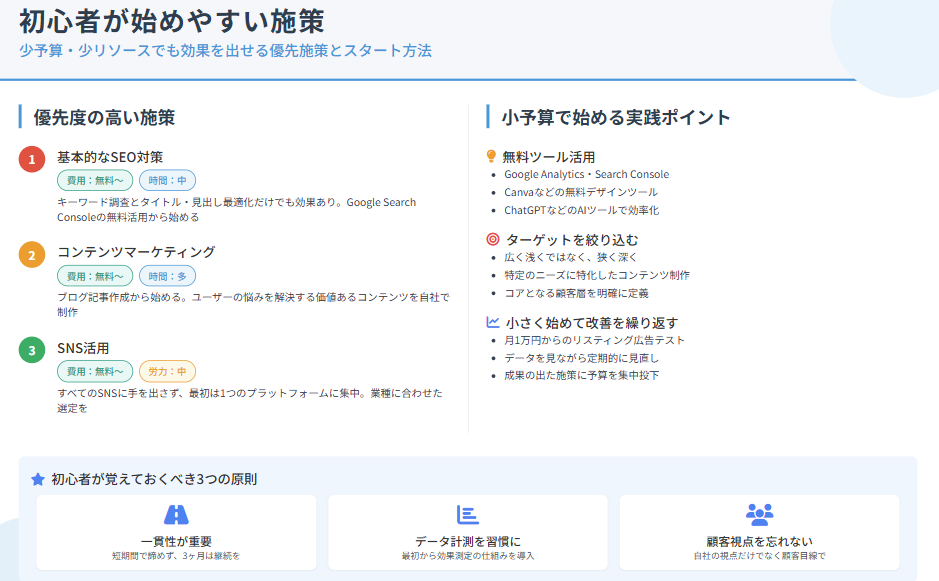
Task: Click the line chart icon beside 小さく始めて改善を繰り返す
Action: coord(492,322)
